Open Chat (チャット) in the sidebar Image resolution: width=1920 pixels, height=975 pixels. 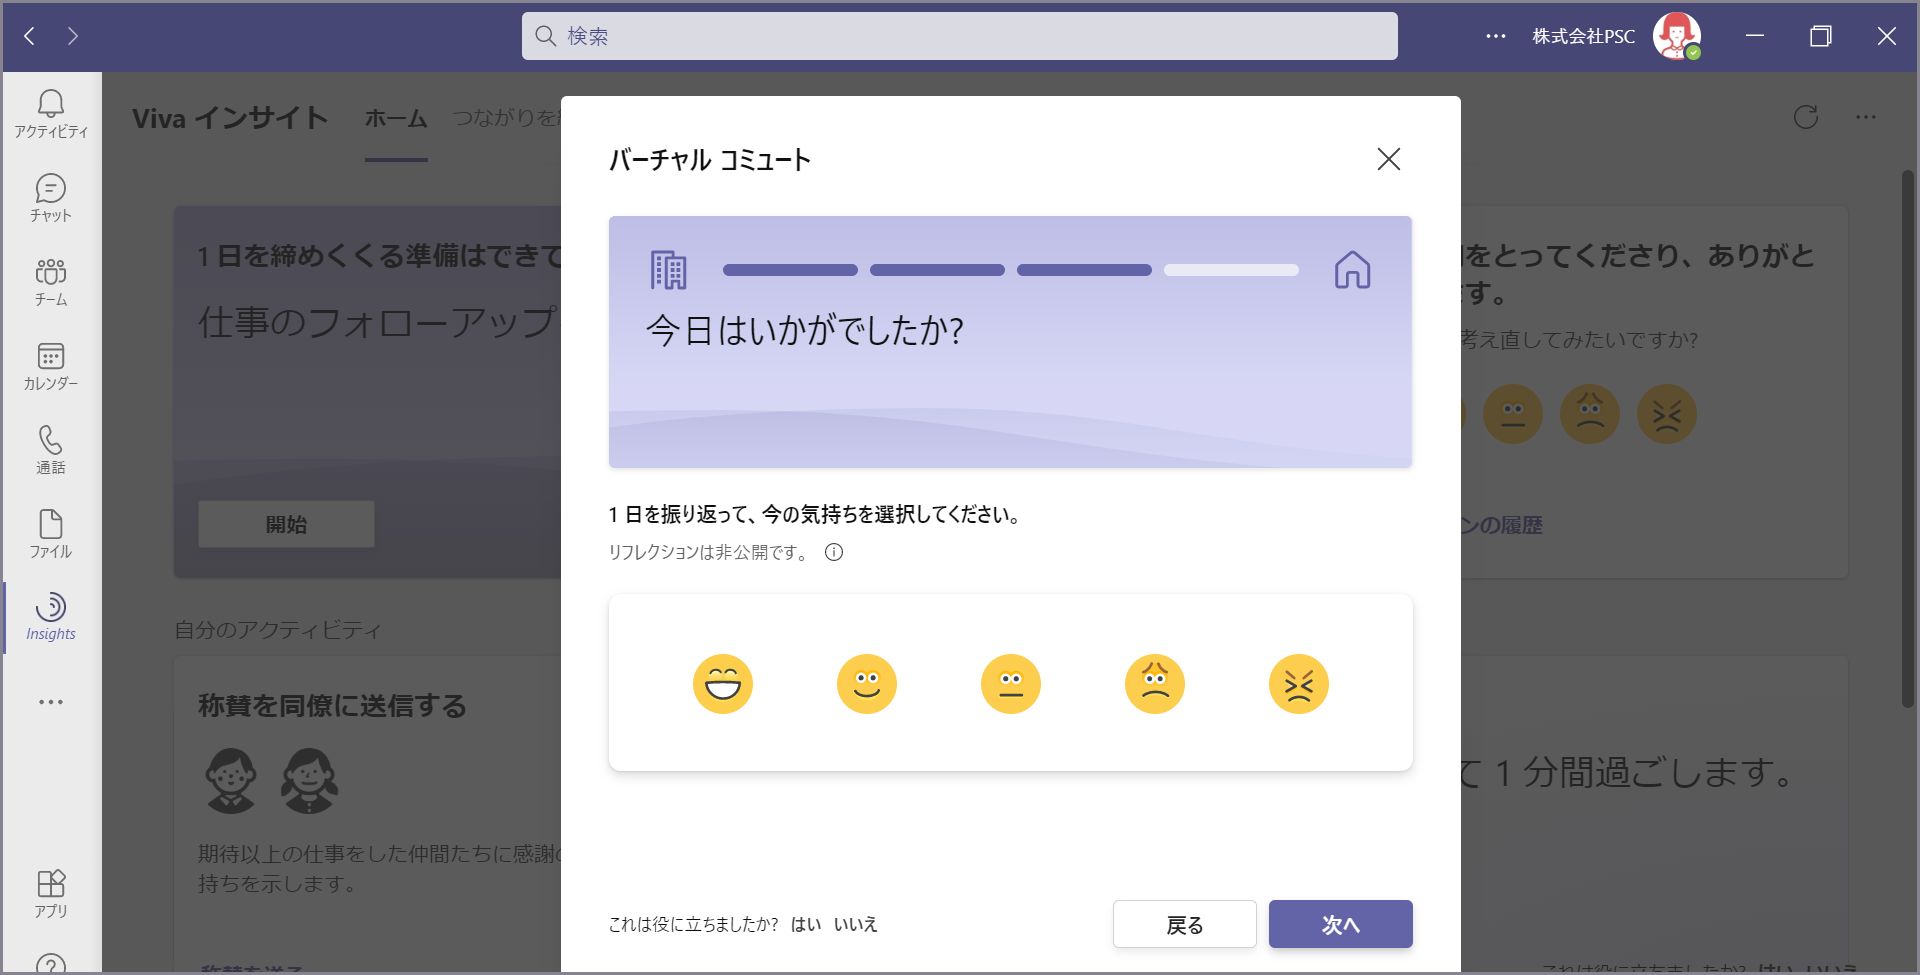click(51, 198)
